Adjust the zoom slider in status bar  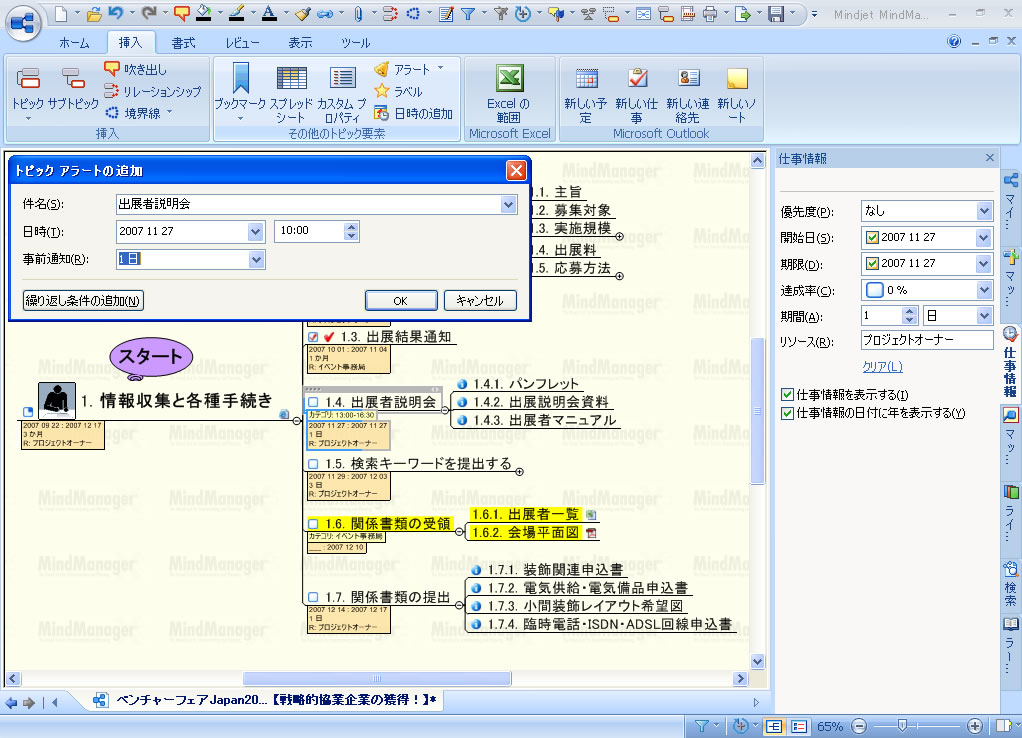902,726
